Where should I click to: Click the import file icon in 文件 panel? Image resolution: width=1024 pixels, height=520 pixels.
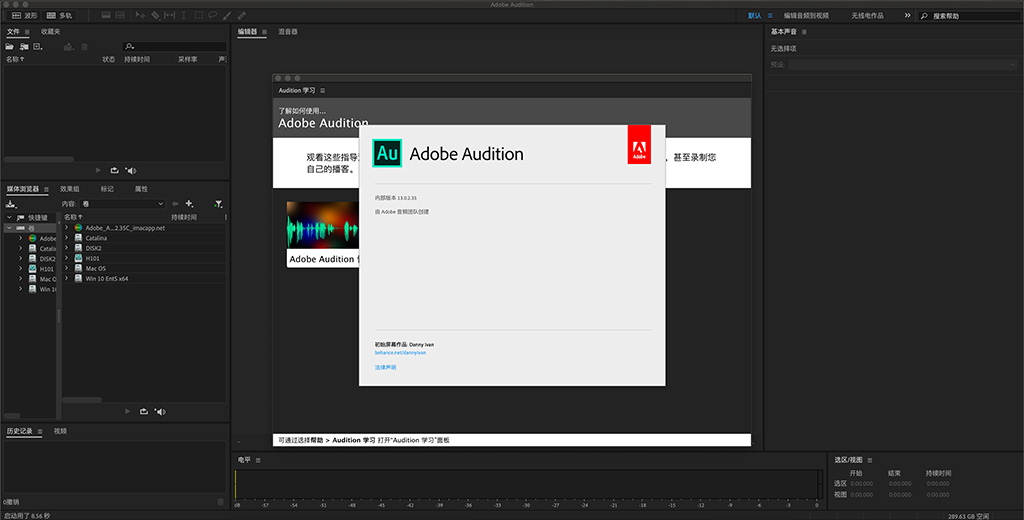click(x=24, y=46)
